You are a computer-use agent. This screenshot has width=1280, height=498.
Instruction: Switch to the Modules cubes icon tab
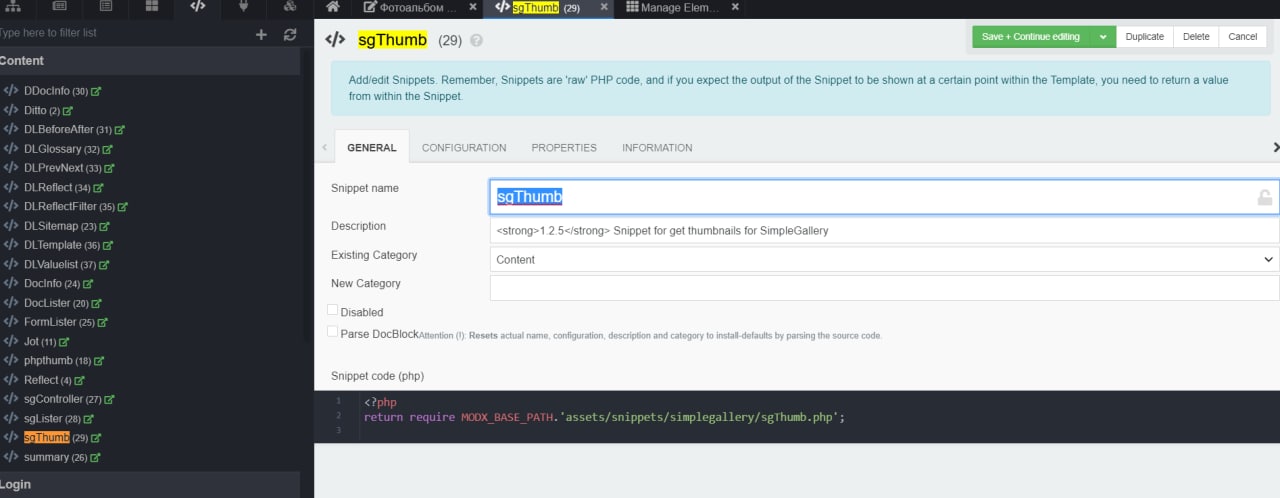290,7
